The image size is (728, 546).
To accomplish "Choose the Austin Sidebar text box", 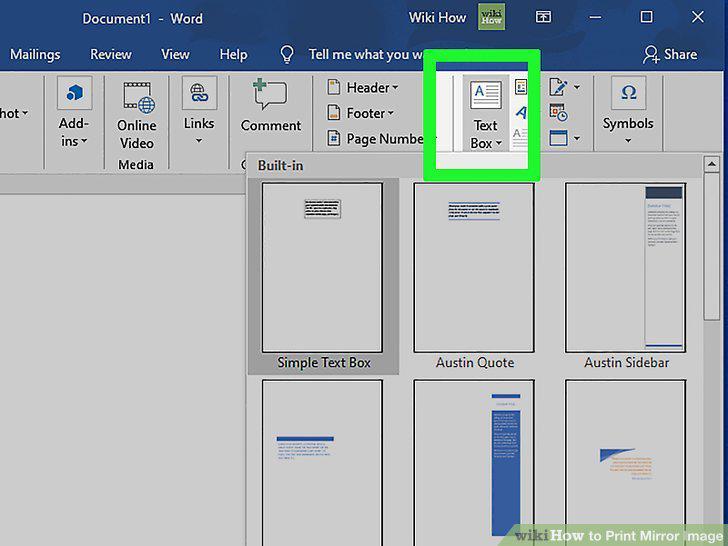I will coord(625,276).
